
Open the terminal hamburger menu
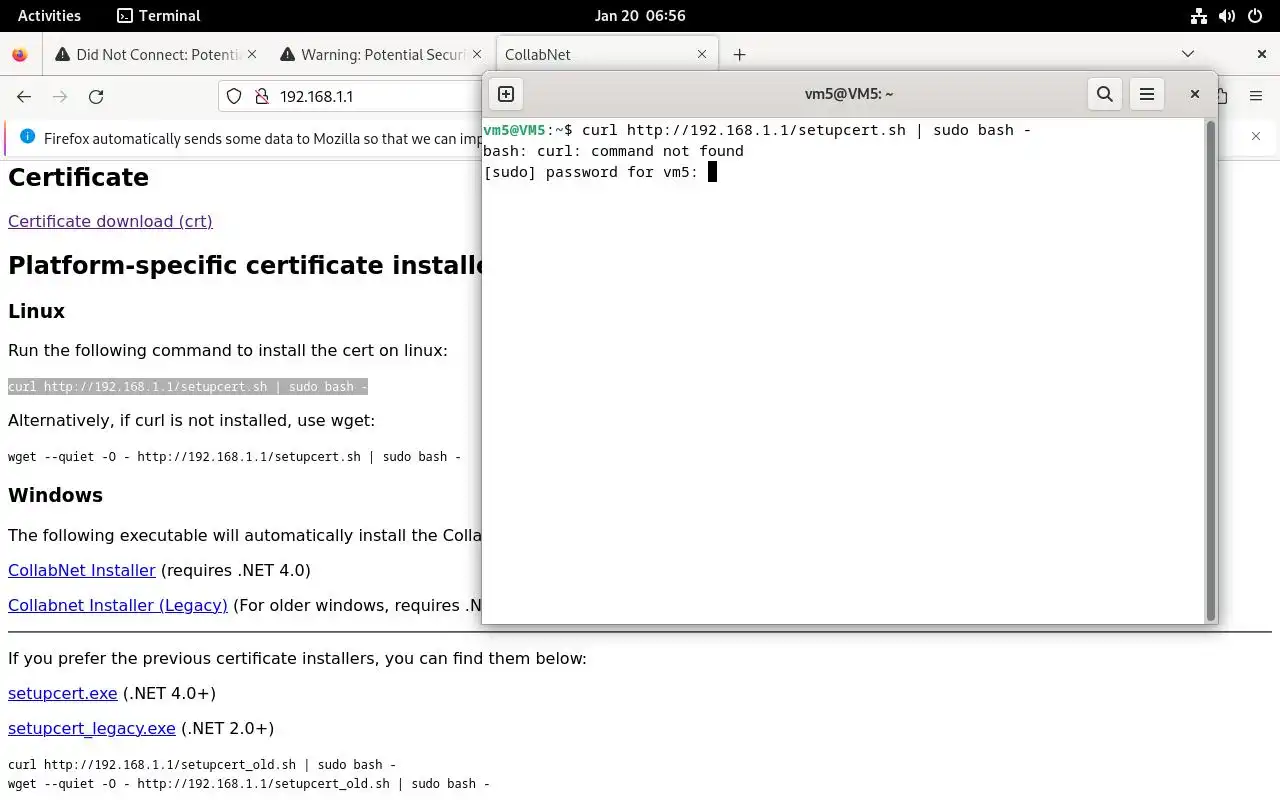click(x=1147, y=94)
